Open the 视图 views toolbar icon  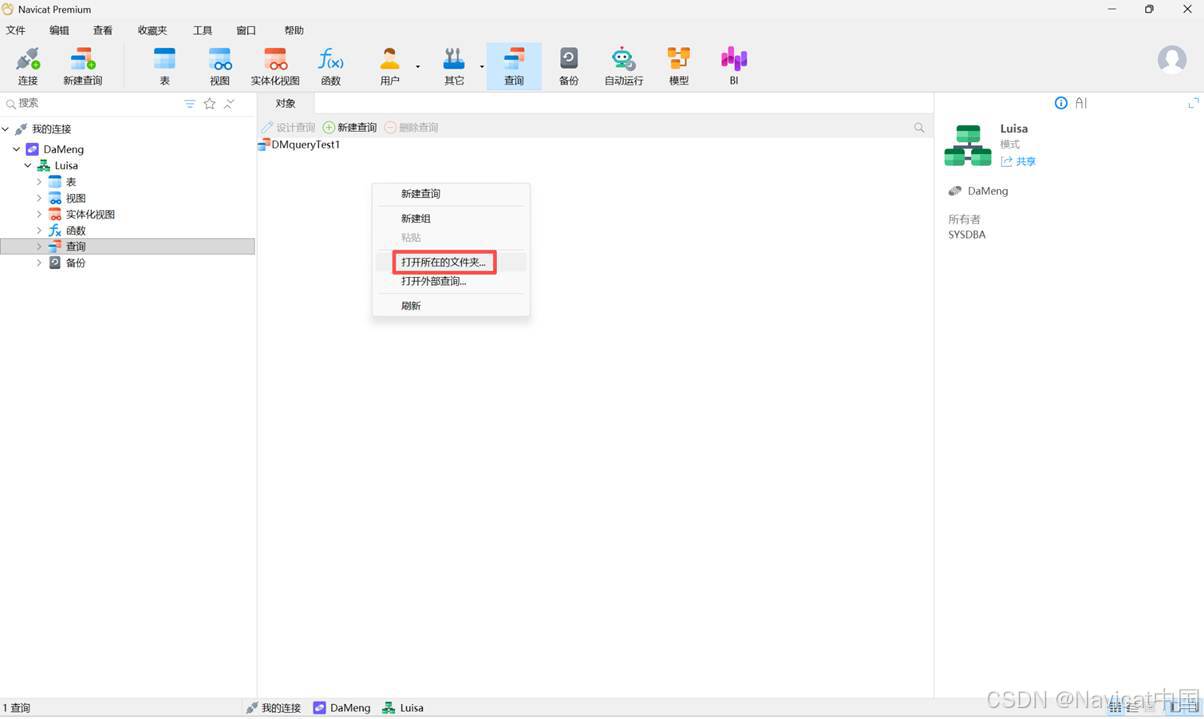[220, 66]
